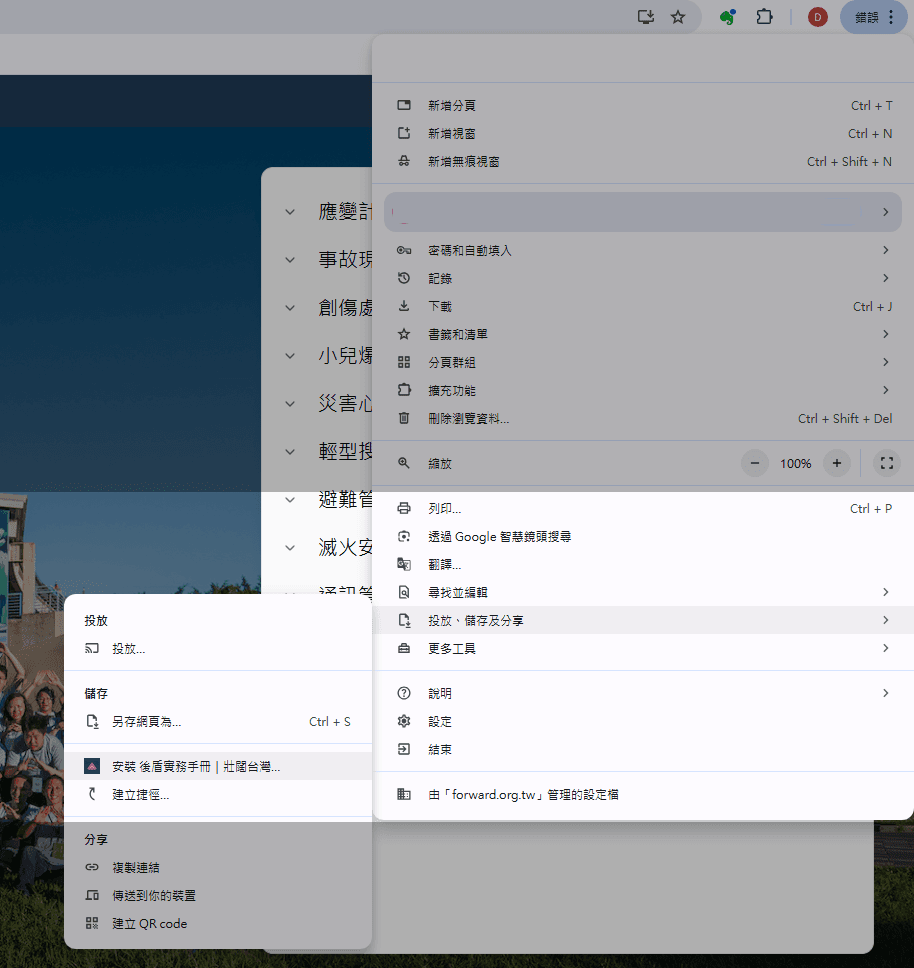Click the Evernote extension icon in the toolbar
Image resolution: width=914 pixels, height=968 pixels.
(726, 17)
